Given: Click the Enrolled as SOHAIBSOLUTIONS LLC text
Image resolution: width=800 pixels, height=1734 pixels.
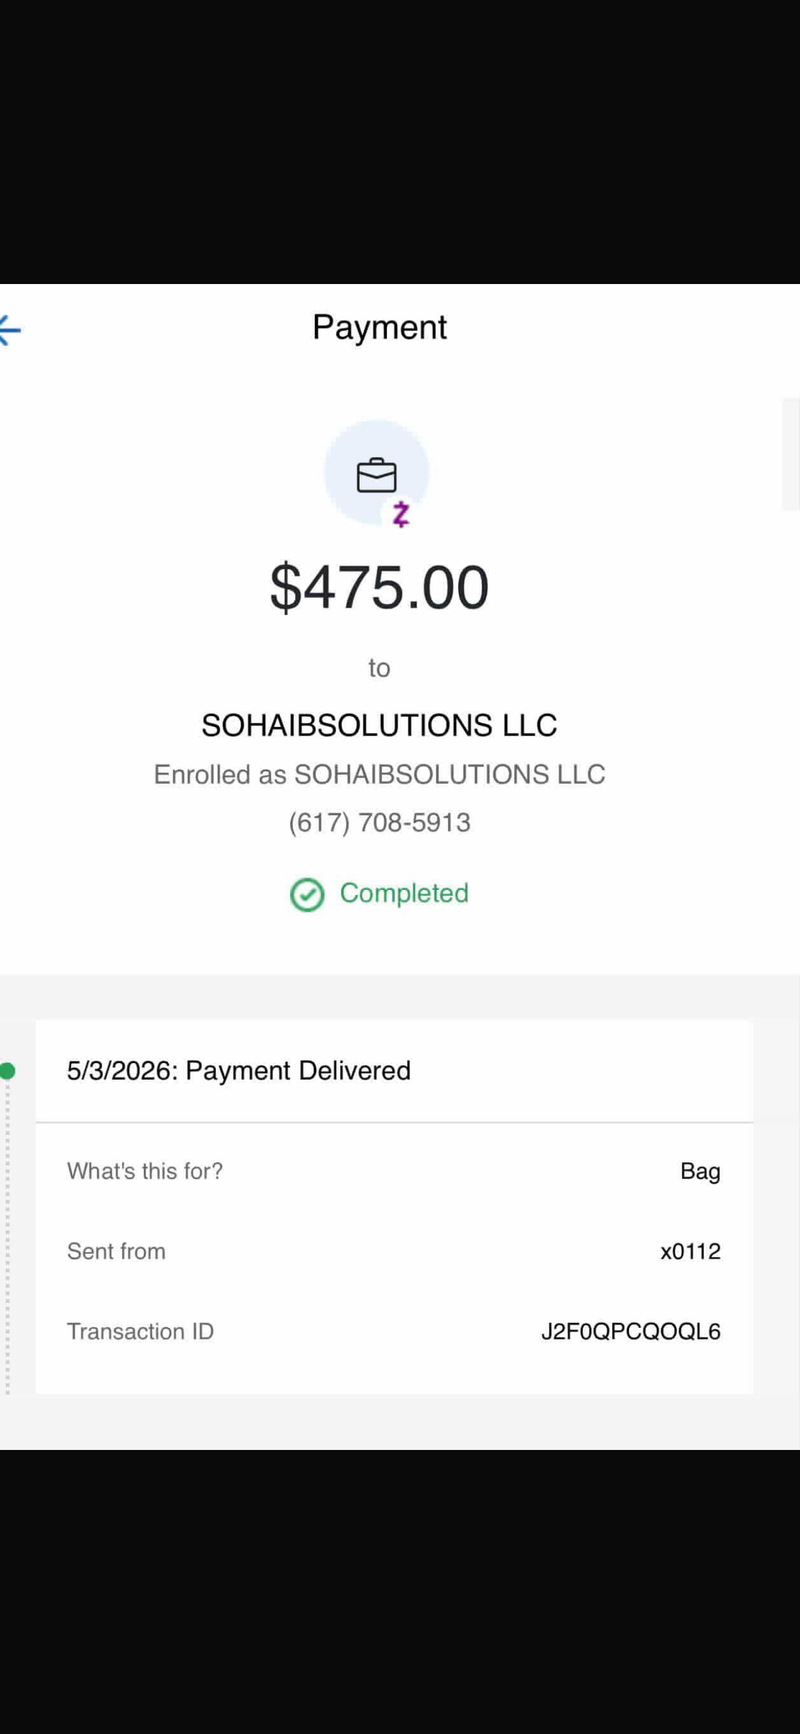Looking at the screenshot, I should coord(379,774).
